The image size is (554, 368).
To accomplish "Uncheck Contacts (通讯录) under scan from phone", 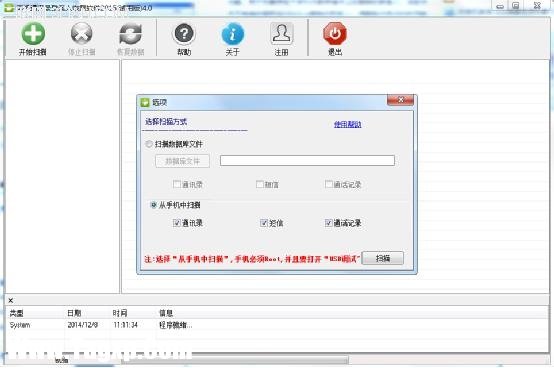I will [x=177, y=222].
